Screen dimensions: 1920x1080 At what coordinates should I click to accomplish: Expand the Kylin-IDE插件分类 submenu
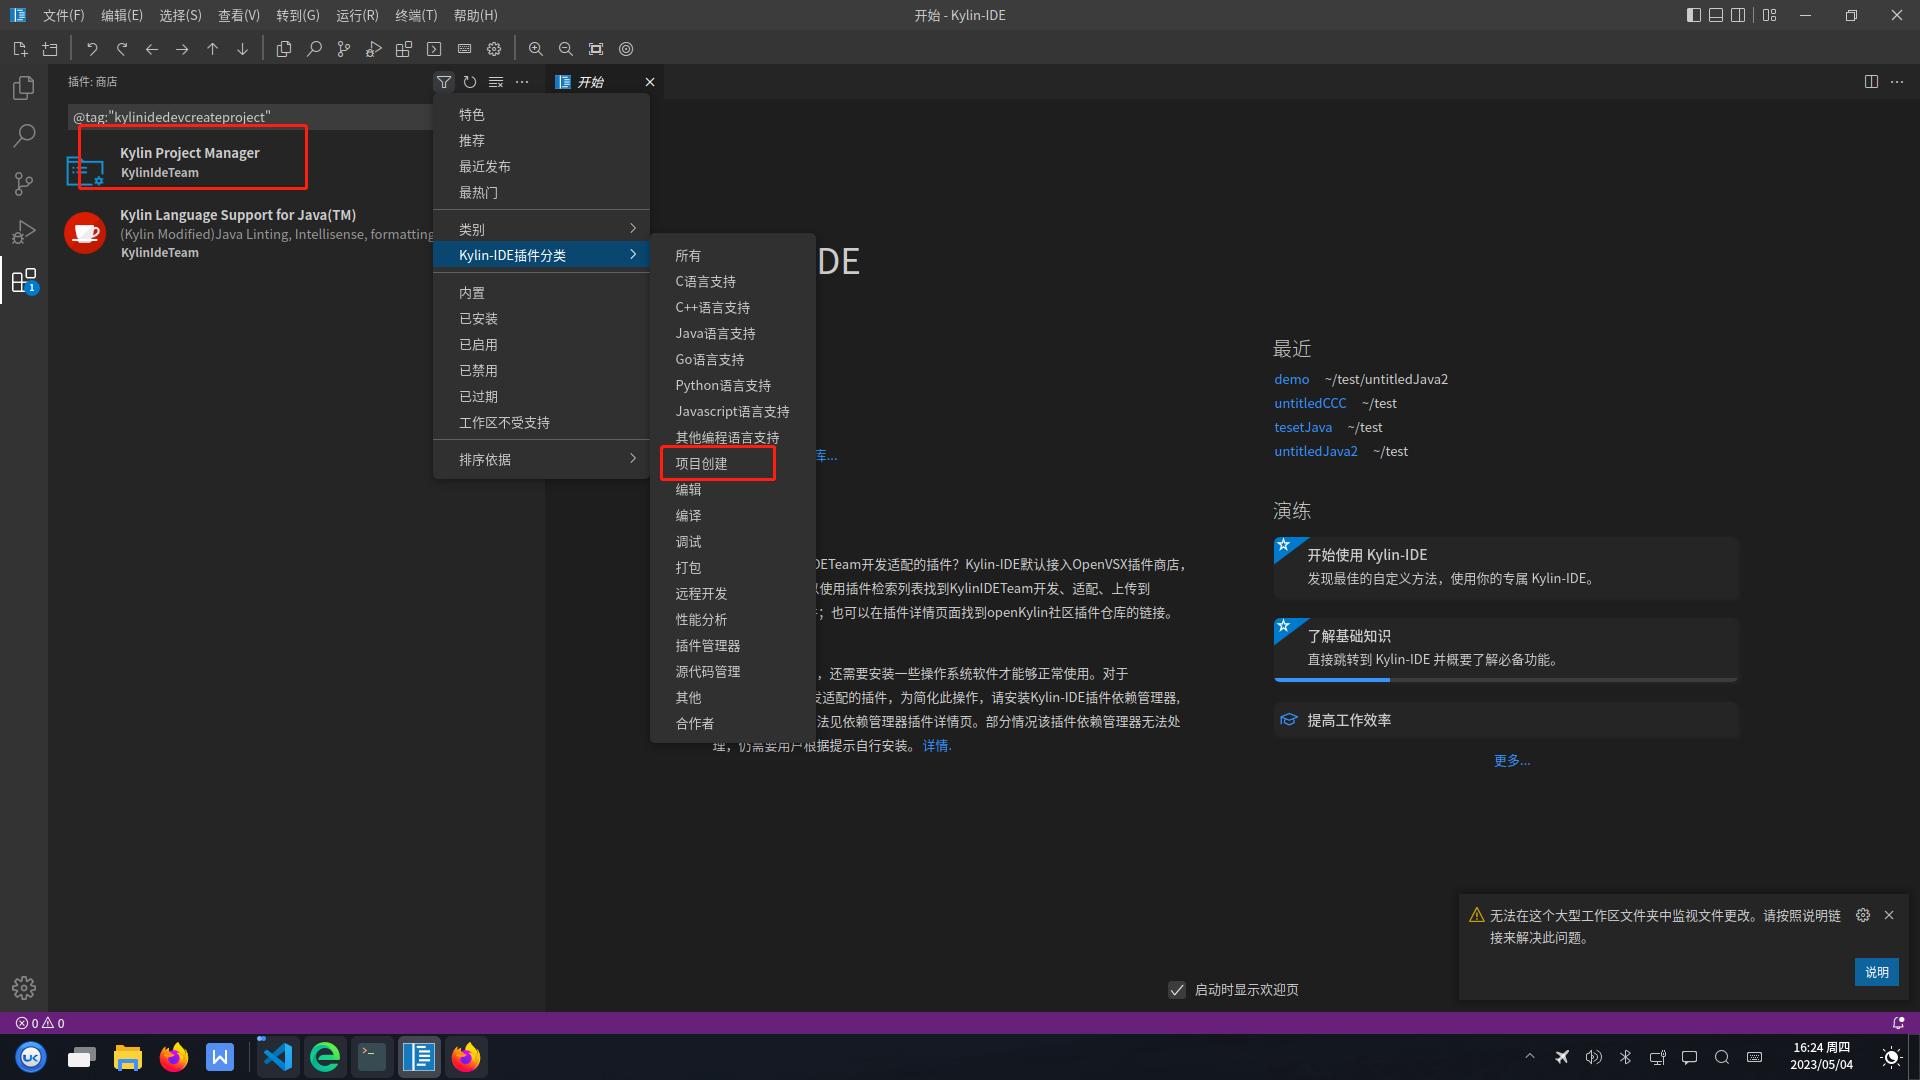pyautogui.click(x=541, y=255)
